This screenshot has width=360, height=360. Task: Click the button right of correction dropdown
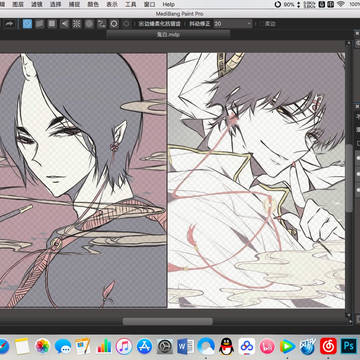pos(270,24)
